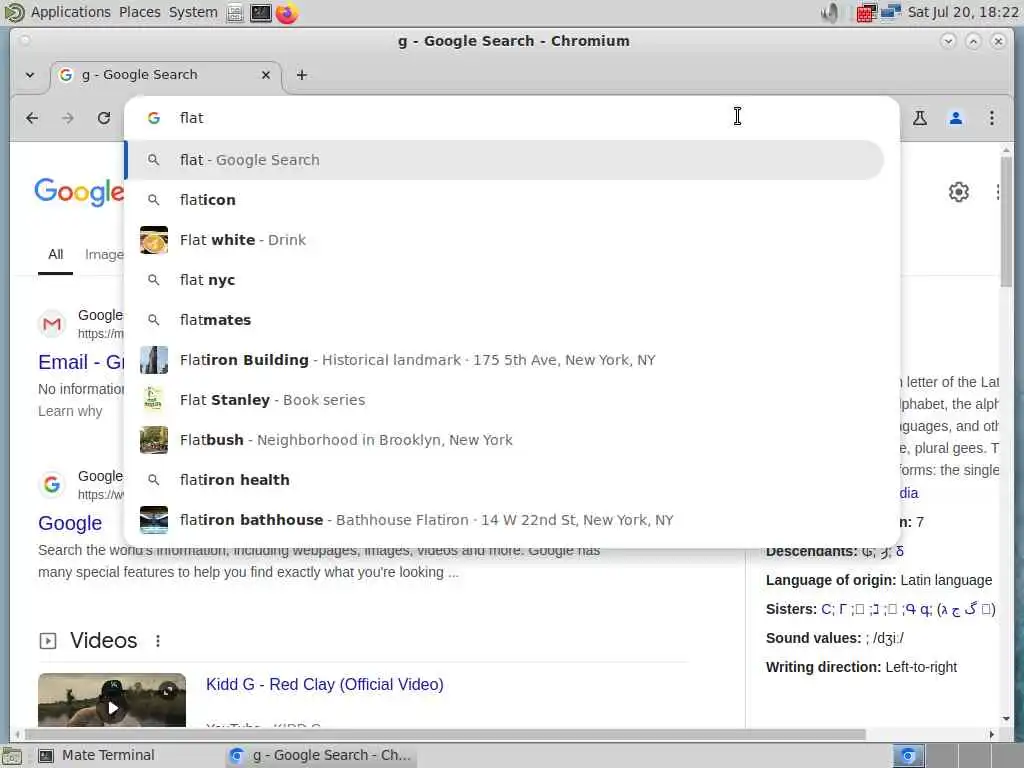Open the Applications menu

coord(71,12)
